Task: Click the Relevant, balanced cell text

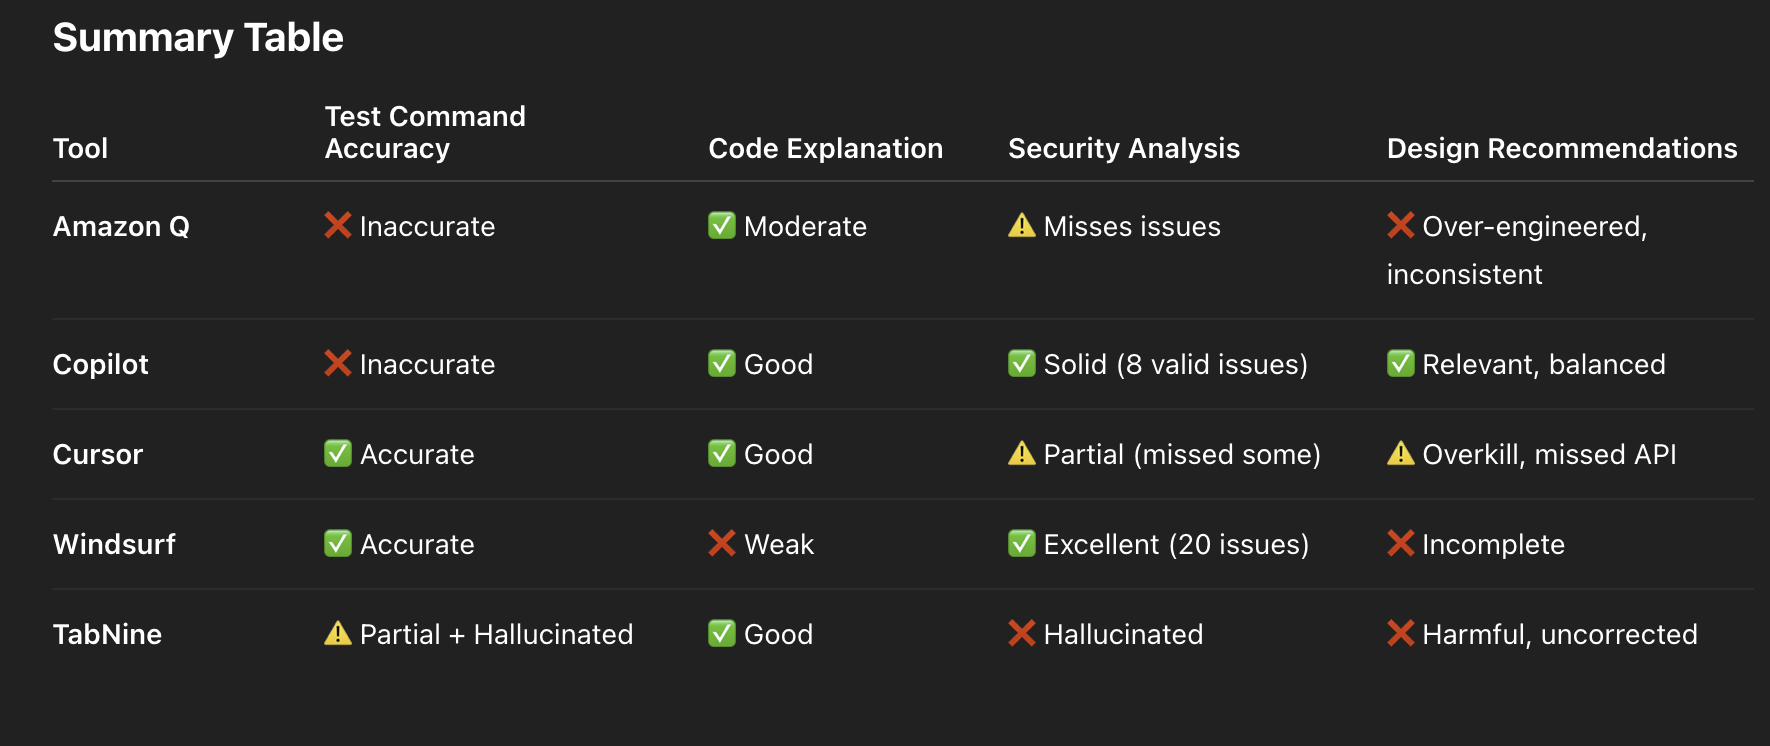Action: (1544, 364)
